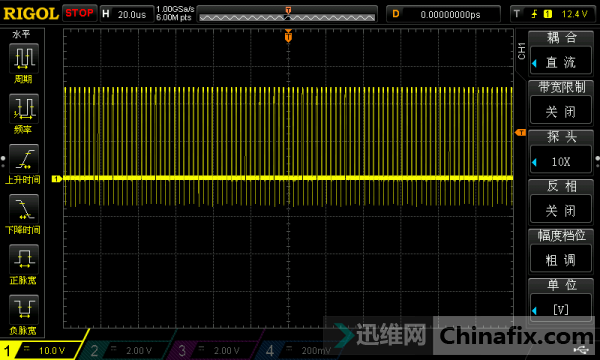Click the RIGOL logo
The image size is (600, 360).
click(x=31, y=14)
